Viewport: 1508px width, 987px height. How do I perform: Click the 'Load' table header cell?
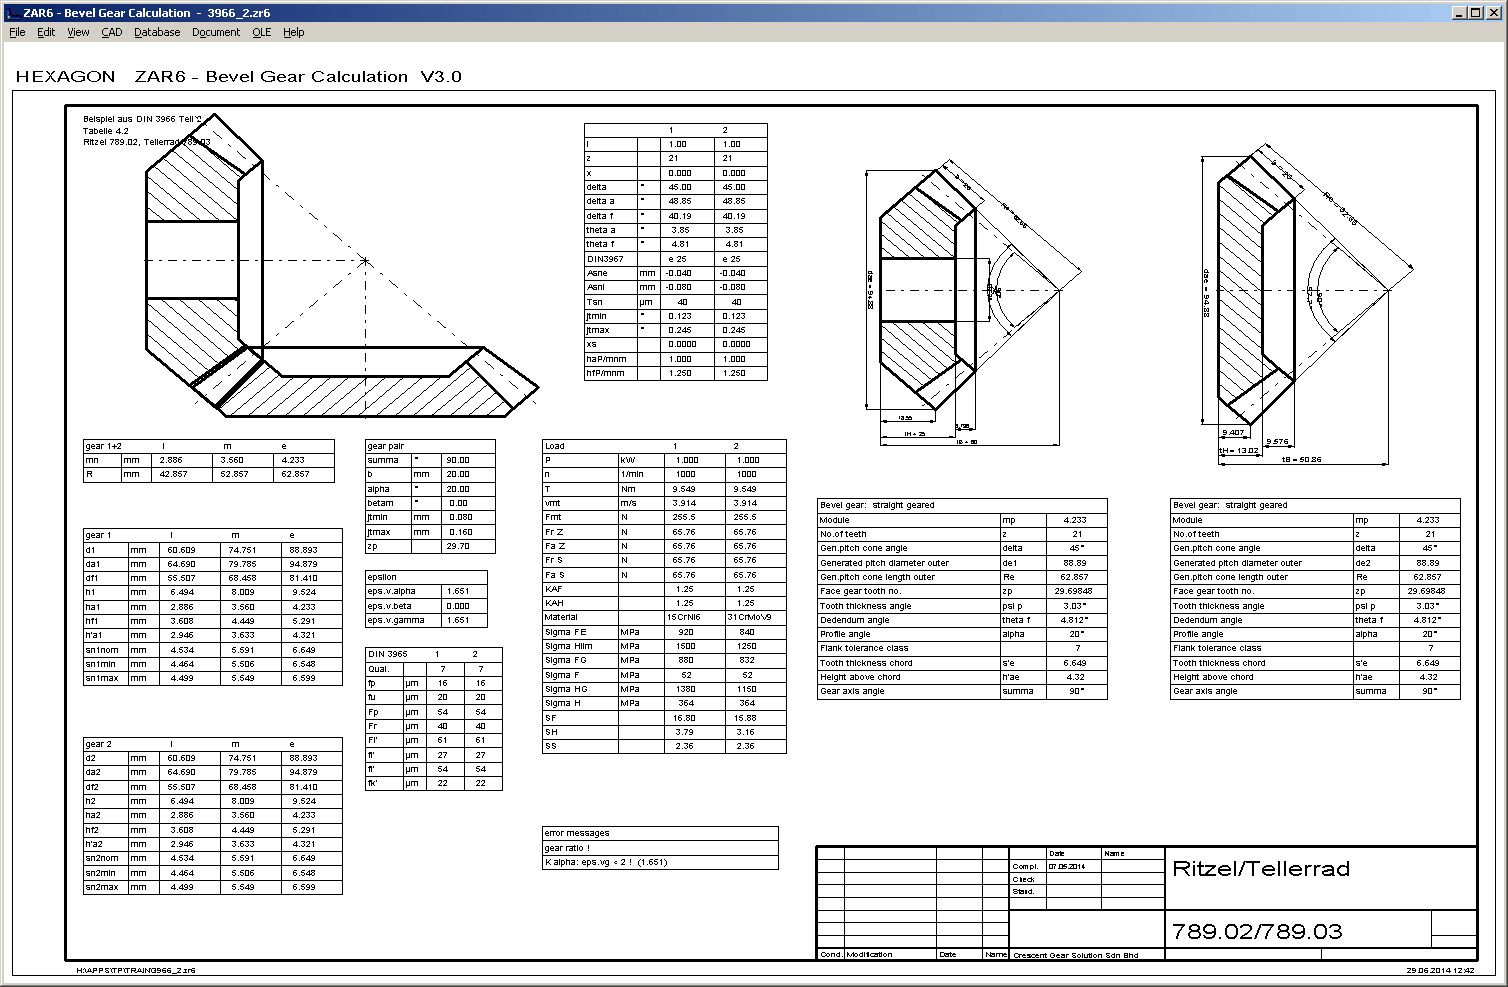pos(555,446)
